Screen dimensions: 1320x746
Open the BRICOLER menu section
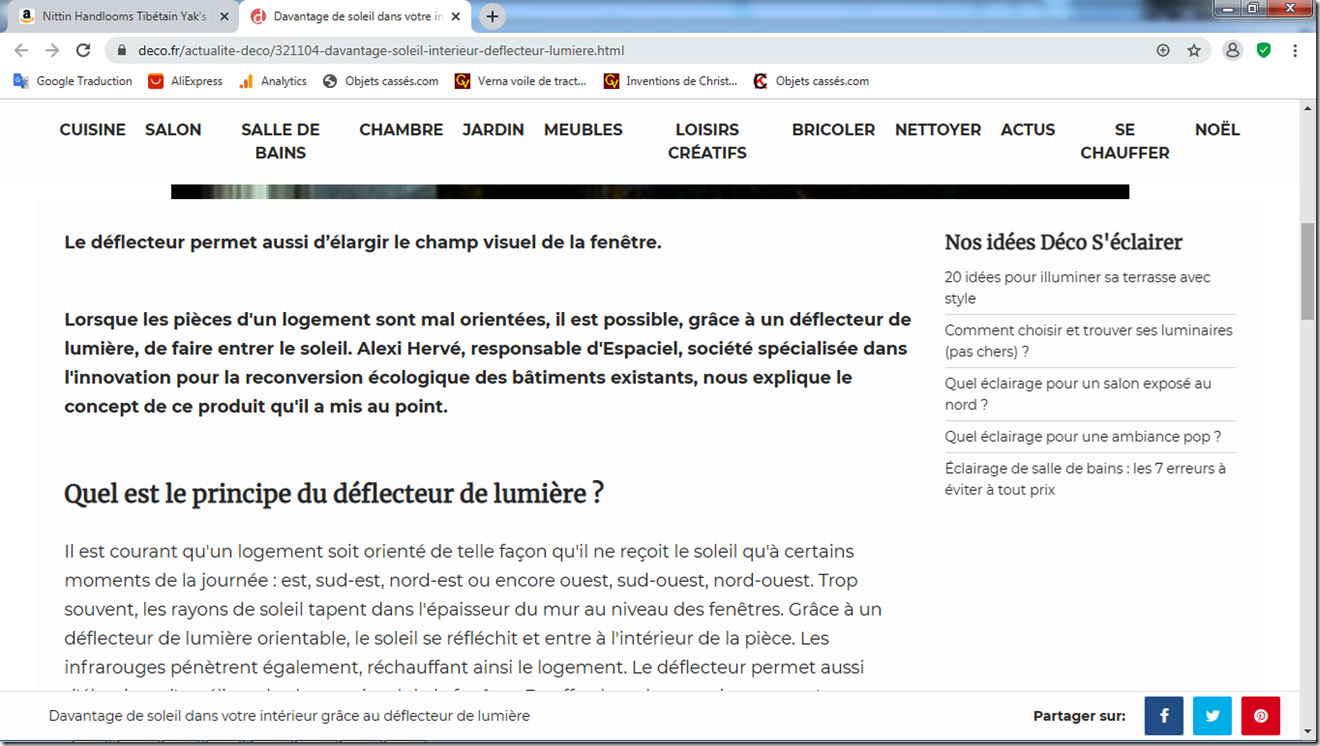833,130
